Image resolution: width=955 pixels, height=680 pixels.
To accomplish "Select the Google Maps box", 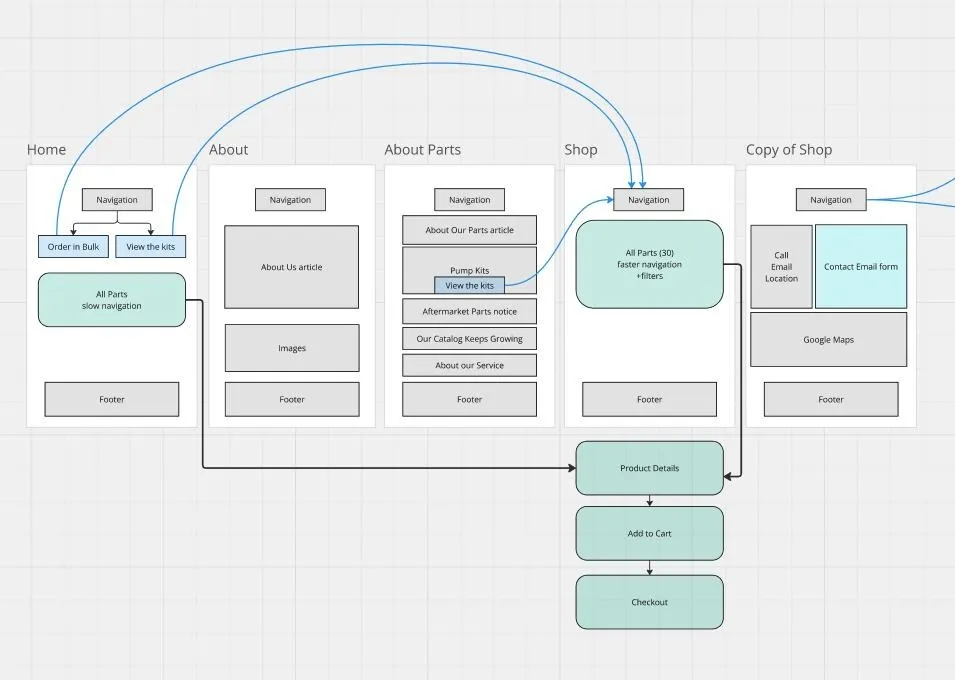I will 828,339.
